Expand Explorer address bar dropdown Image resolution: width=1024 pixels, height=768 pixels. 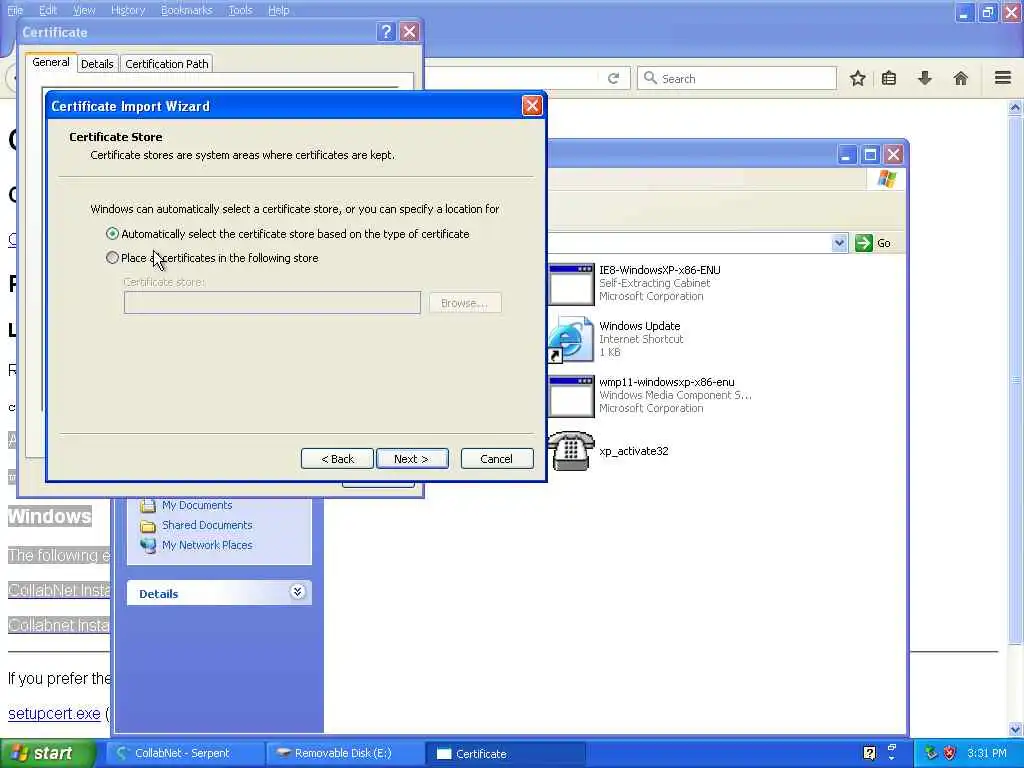click(839, 243)
